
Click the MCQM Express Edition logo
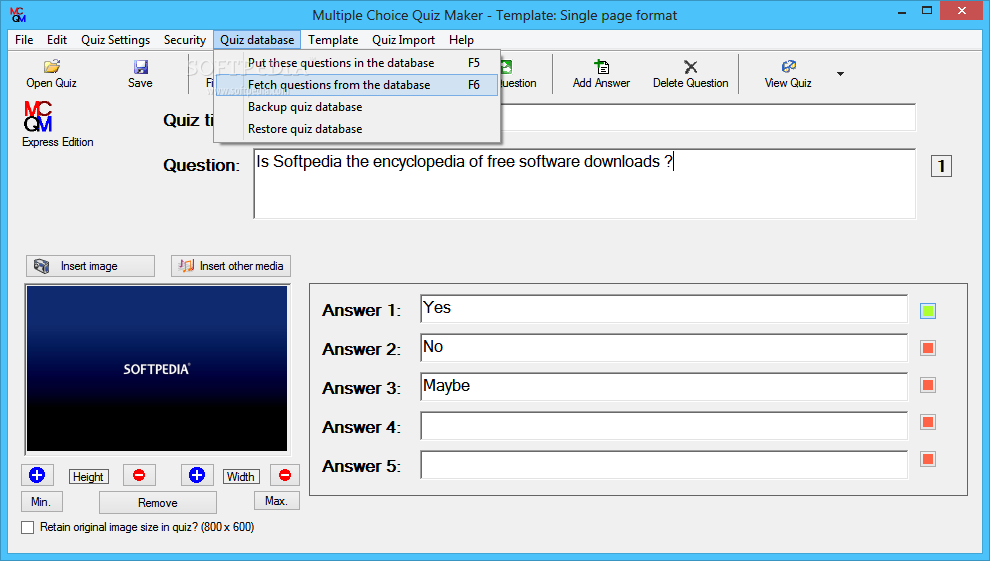pyautogui.click(x=39, y=116)
